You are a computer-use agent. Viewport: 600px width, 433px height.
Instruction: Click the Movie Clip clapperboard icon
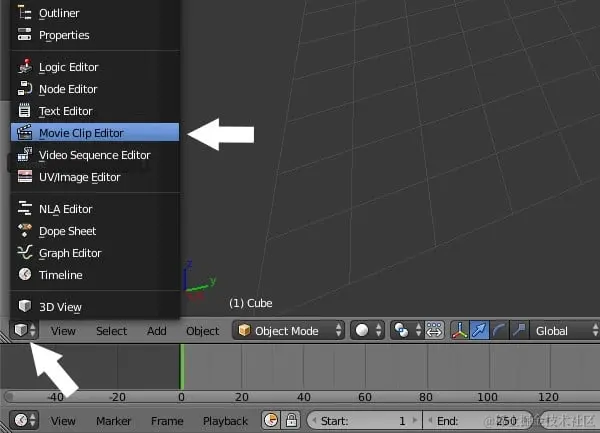[x=24, y=132]
